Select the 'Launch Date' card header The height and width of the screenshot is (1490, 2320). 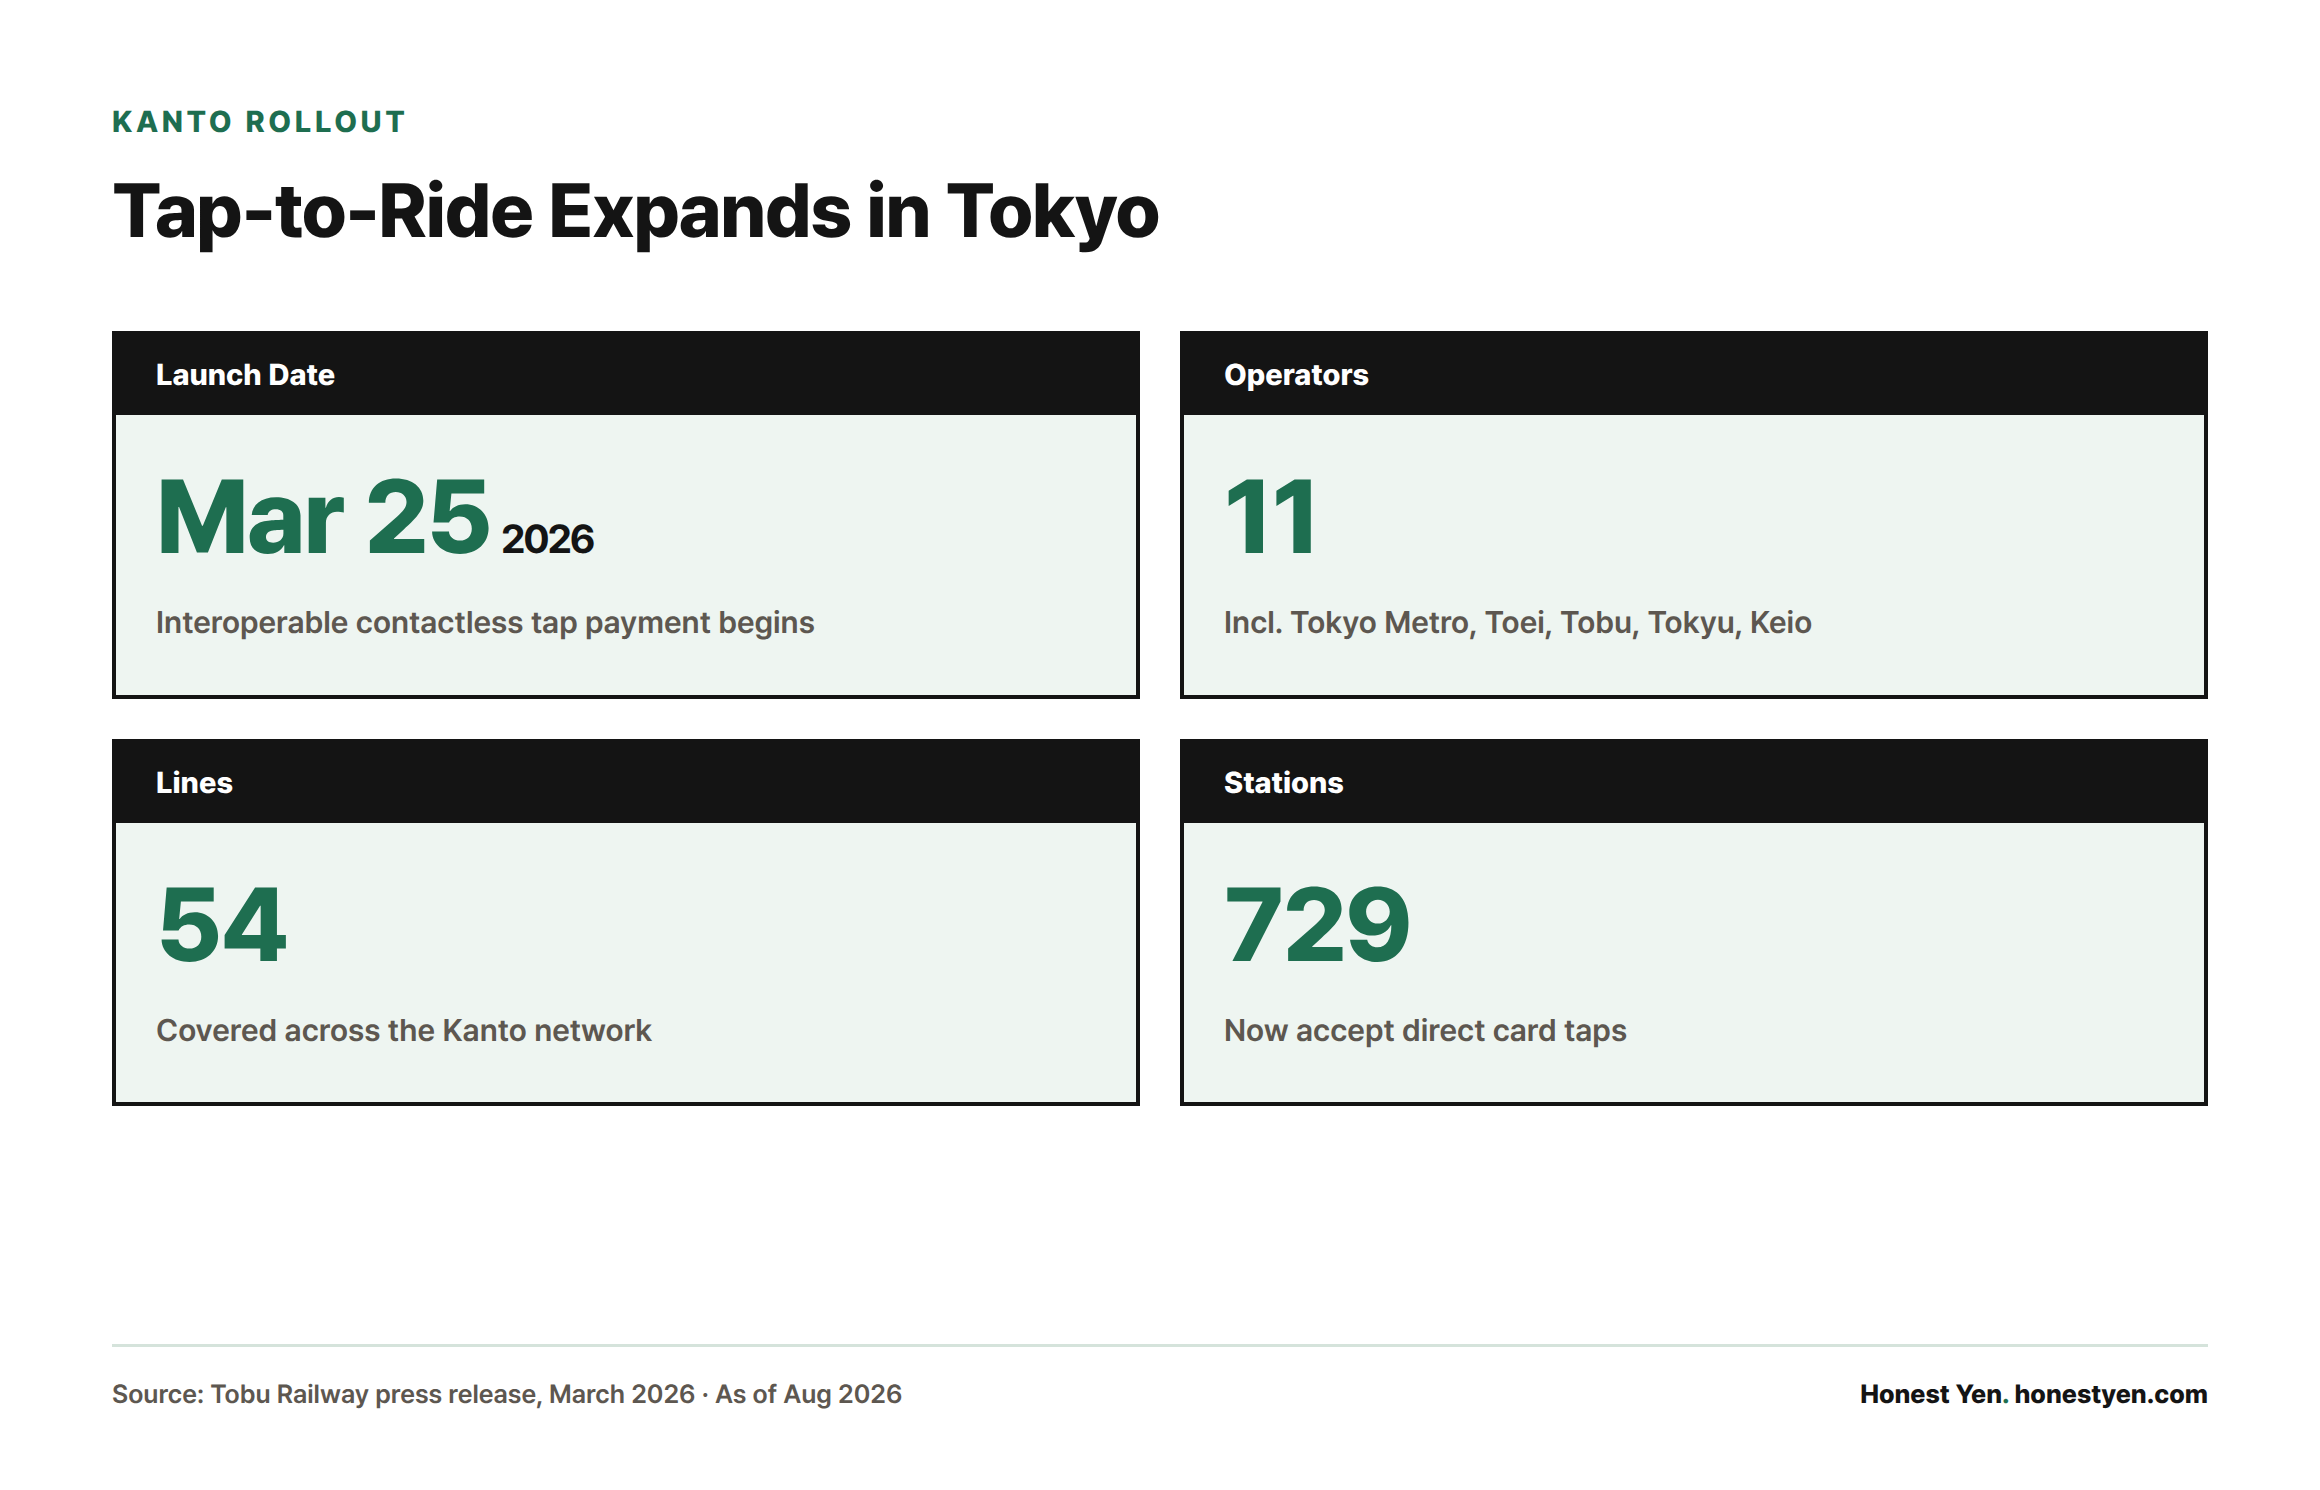pos(626,374)
